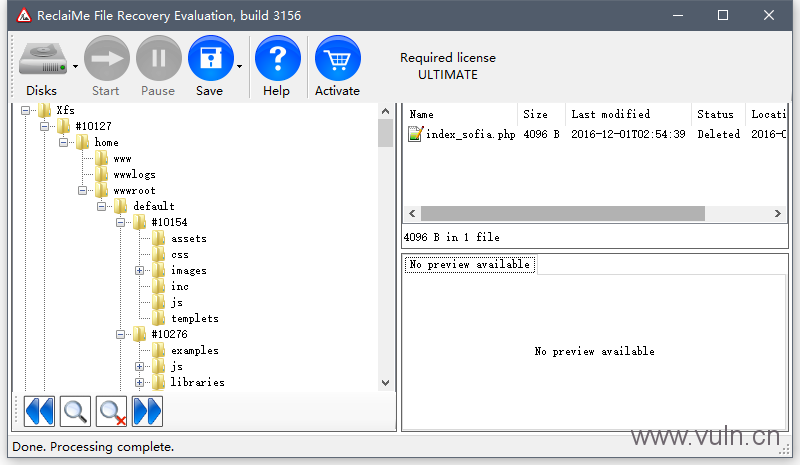This screenshot has height=465, width=800.
Task: Click the Save floppy icon
Action: click(211, 58)
